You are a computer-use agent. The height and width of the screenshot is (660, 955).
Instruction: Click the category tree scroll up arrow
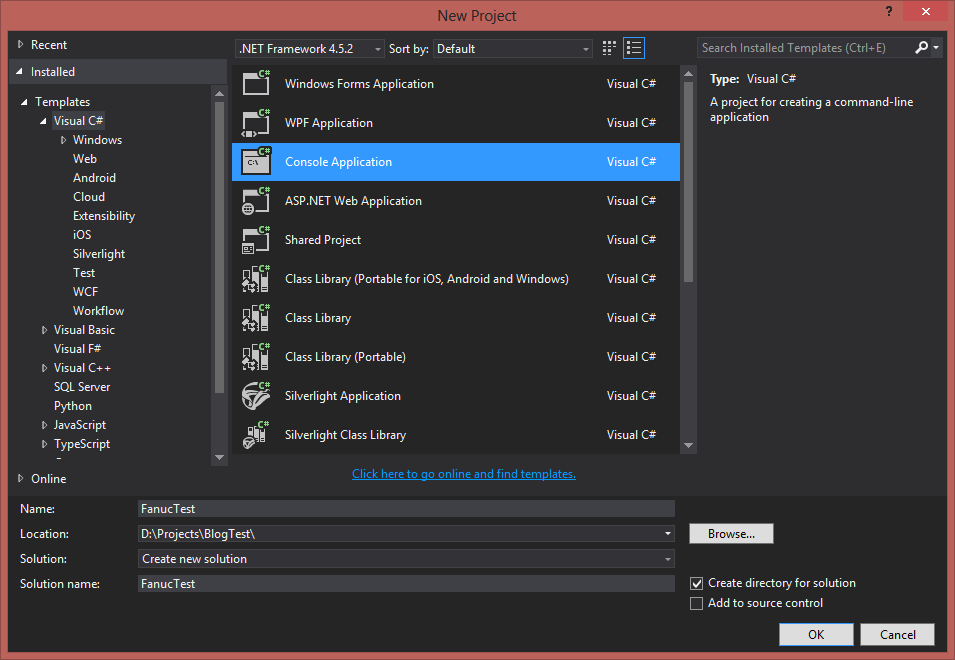point(219,94)
